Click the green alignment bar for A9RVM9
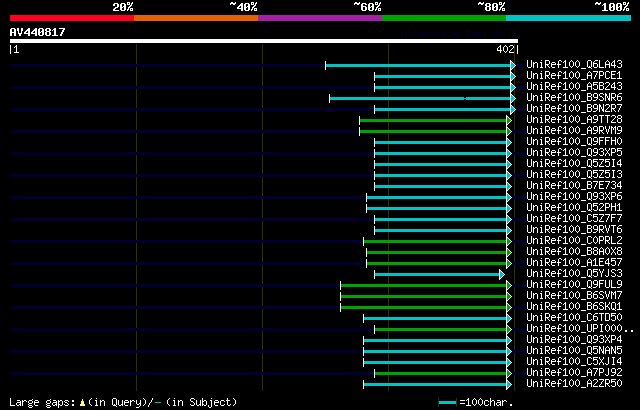The height and width of the screenshot is (410, 640). (x=436, y=131)
